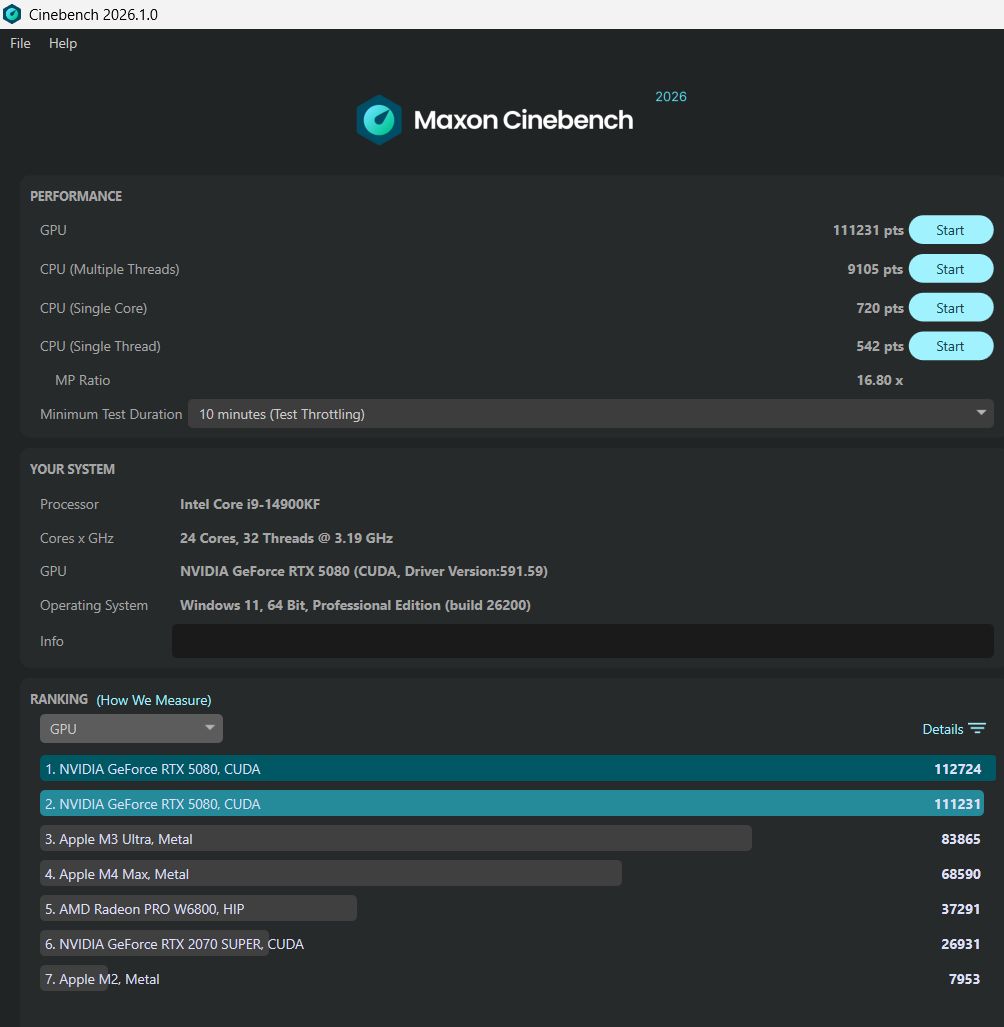
Task: Open the File menu
Action: (20, 43)
